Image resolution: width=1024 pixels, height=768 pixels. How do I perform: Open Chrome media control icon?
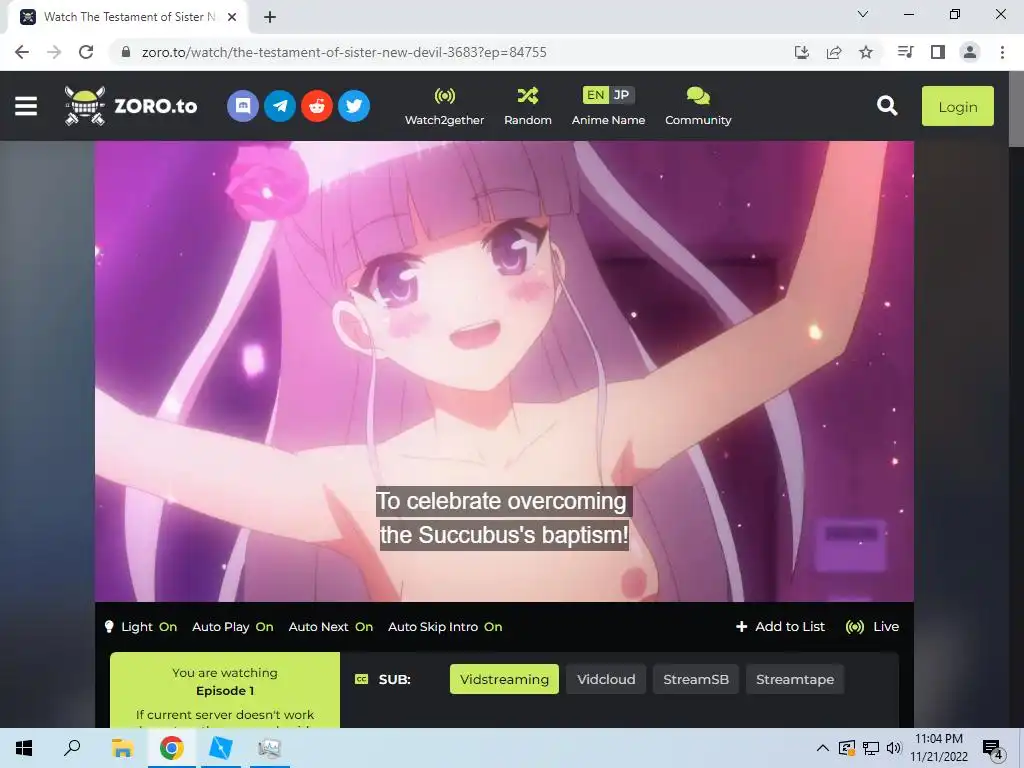905,52
